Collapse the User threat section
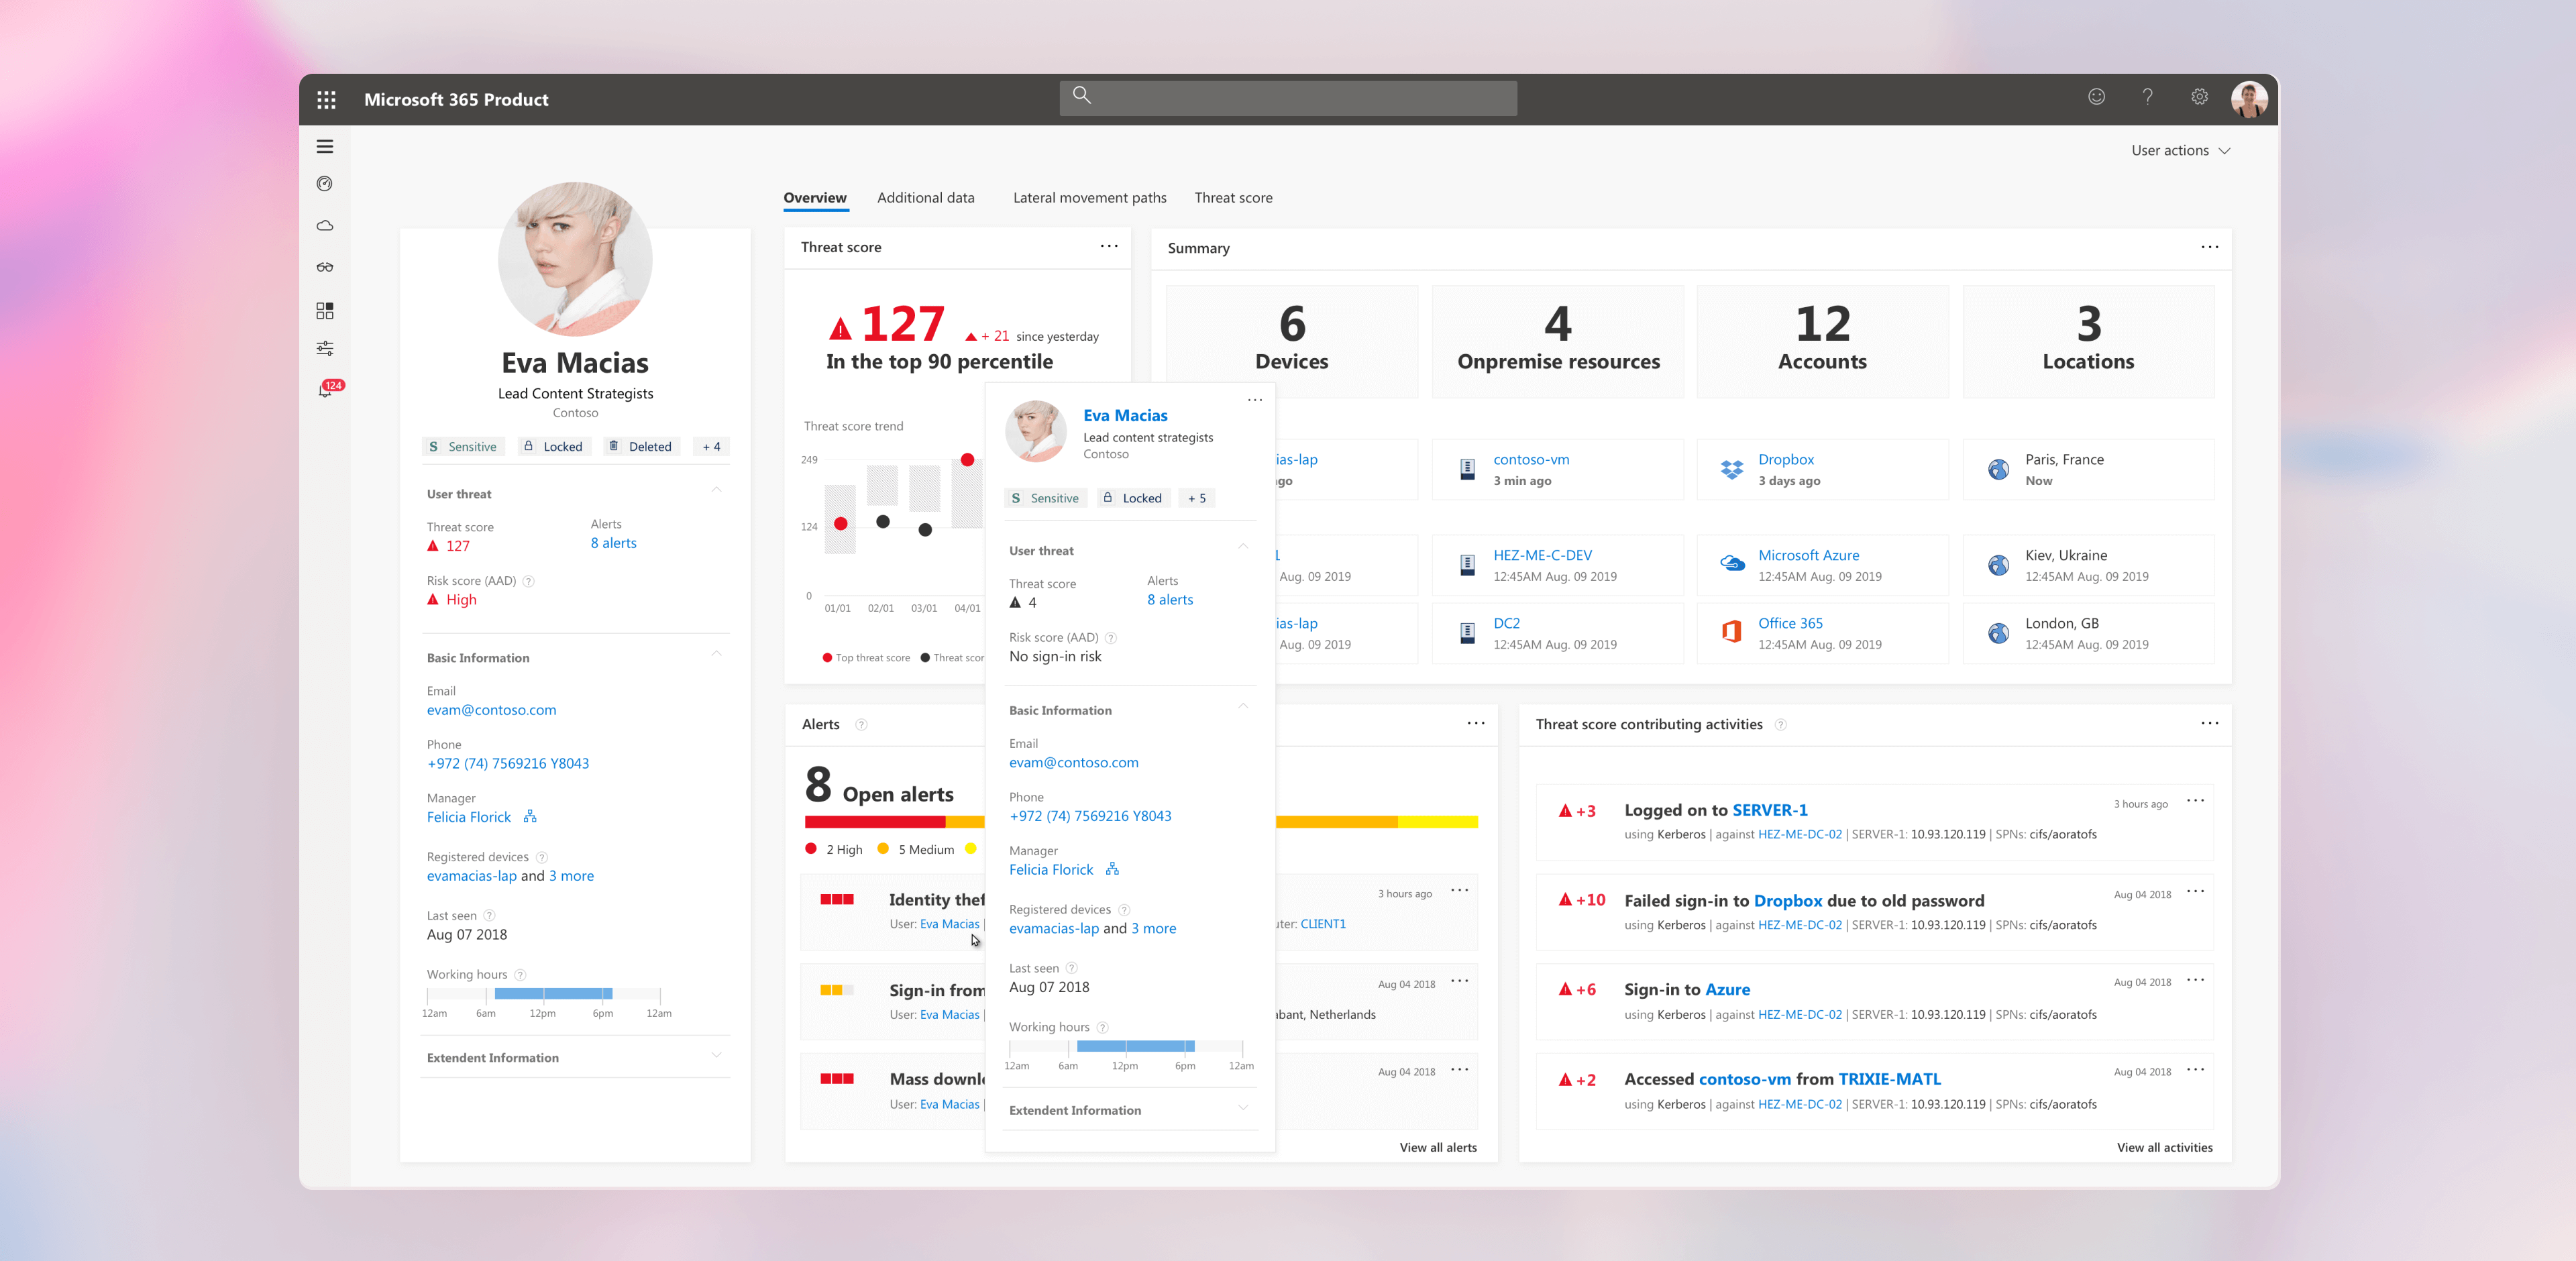 [x=716, y=490]
